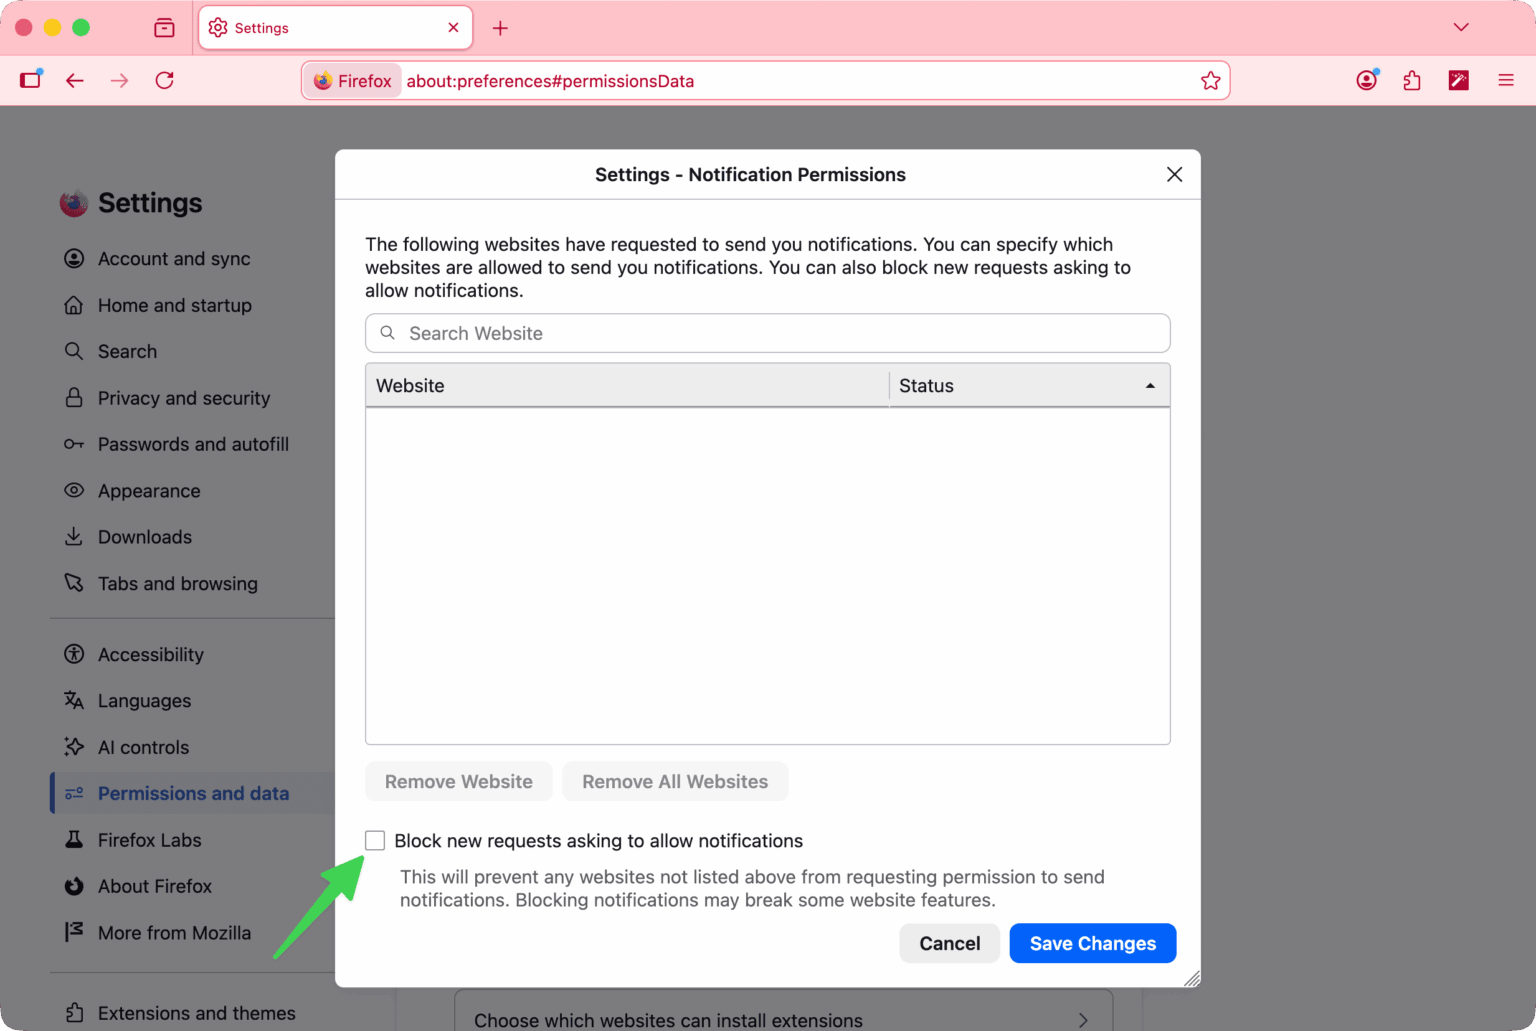Screen dimensions: 1536x1031
Task: Click Save Changes button
Action: coord(1093,943)
